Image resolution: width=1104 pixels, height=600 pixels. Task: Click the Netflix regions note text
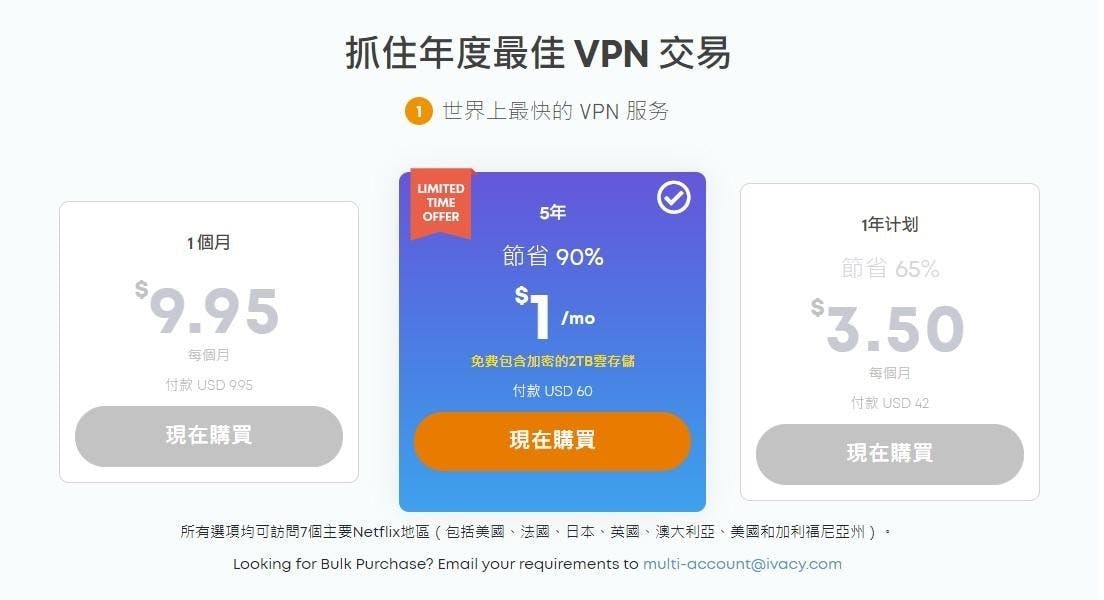(536, 532)
